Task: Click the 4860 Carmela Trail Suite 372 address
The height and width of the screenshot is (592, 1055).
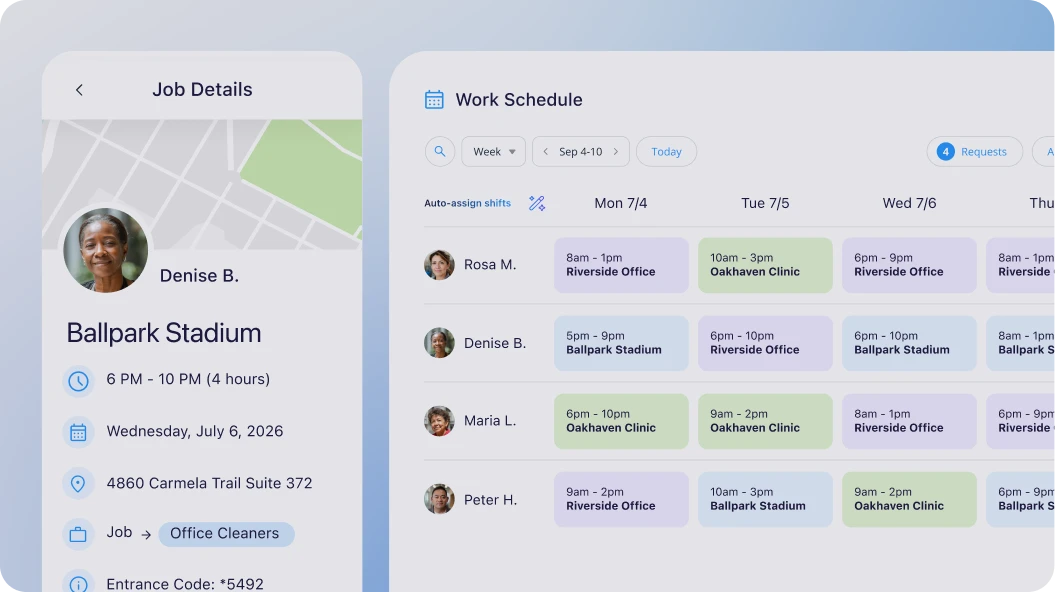Action: coord(209,483)
